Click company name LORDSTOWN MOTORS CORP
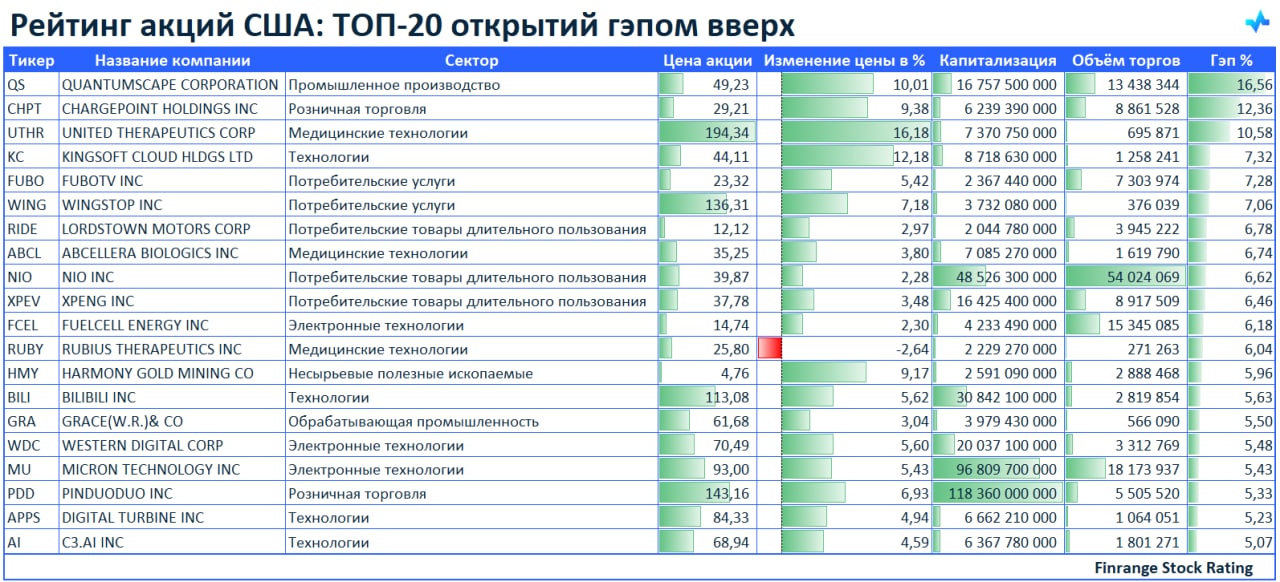The width and height of the screenshot is (1280, 582). [156, 229]
